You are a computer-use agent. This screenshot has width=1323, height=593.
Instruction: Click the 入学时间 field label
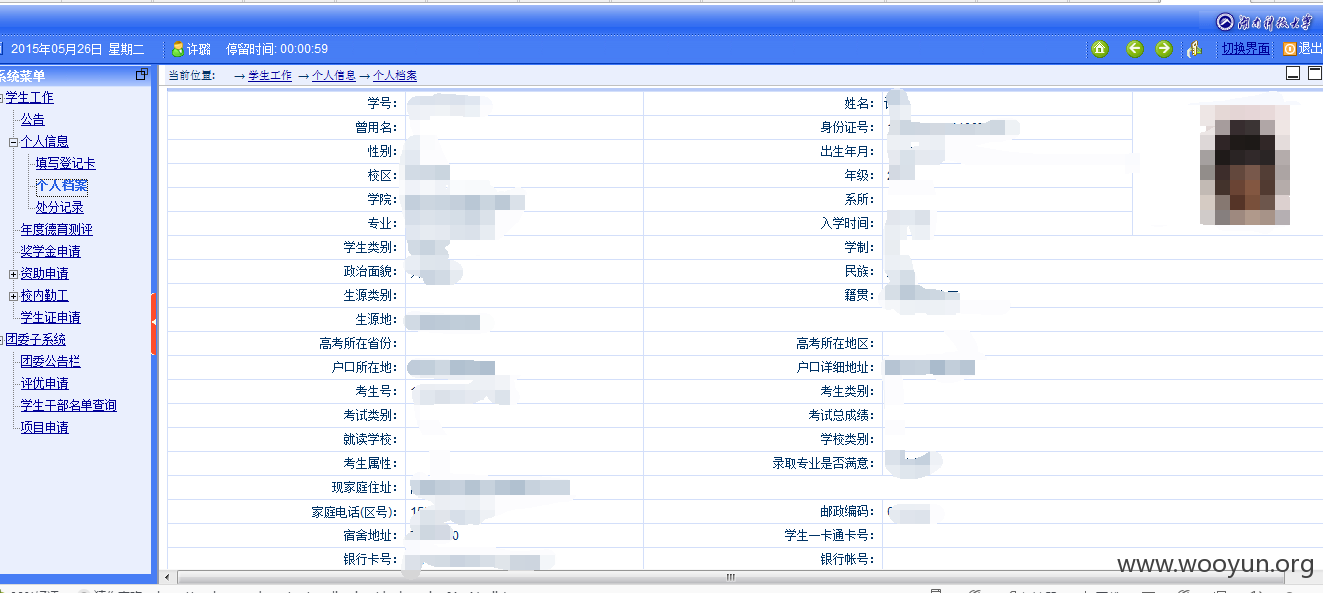click(x=848, y=224)
